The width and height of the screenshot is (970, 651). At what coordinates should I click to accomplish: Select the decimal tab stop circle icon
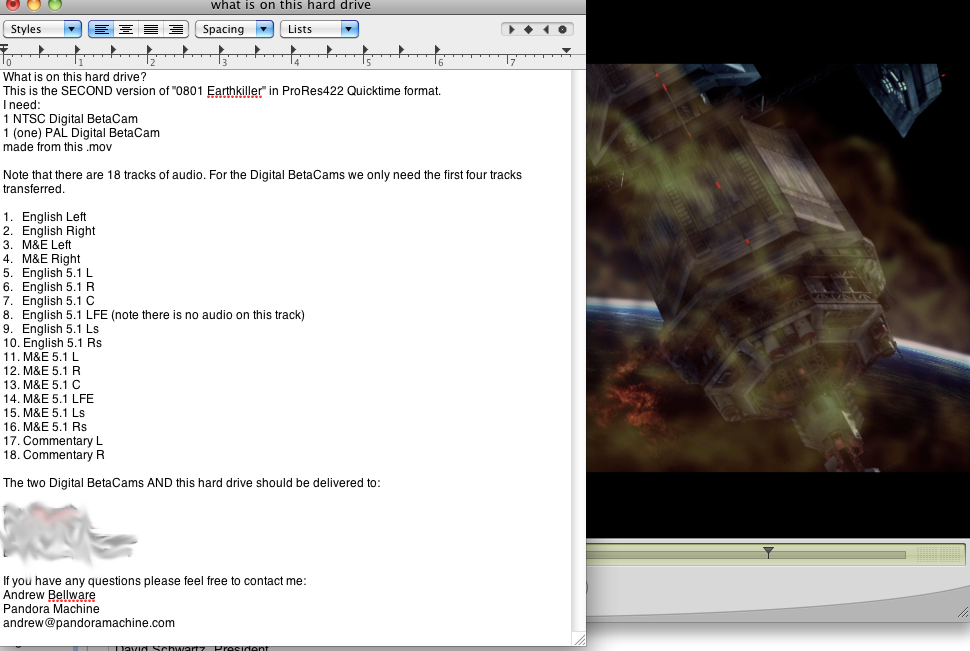coord(563,29)
